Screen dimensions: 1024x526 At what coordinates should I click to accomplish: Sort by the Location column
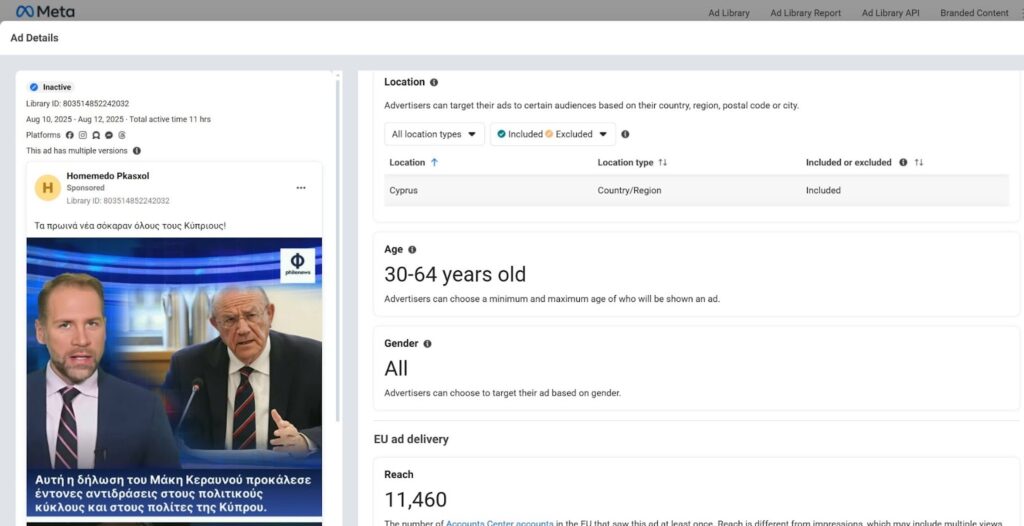(413, 162)
